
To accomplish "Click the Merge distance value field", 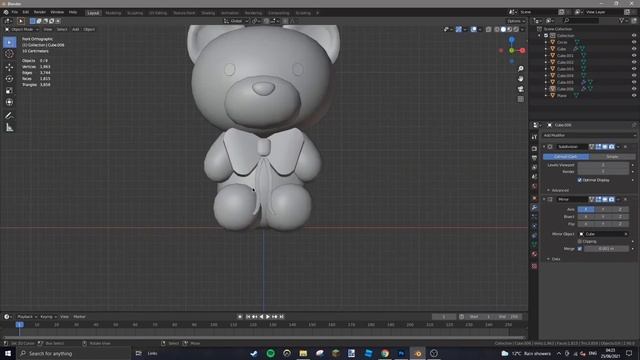I will pos(606,249).
